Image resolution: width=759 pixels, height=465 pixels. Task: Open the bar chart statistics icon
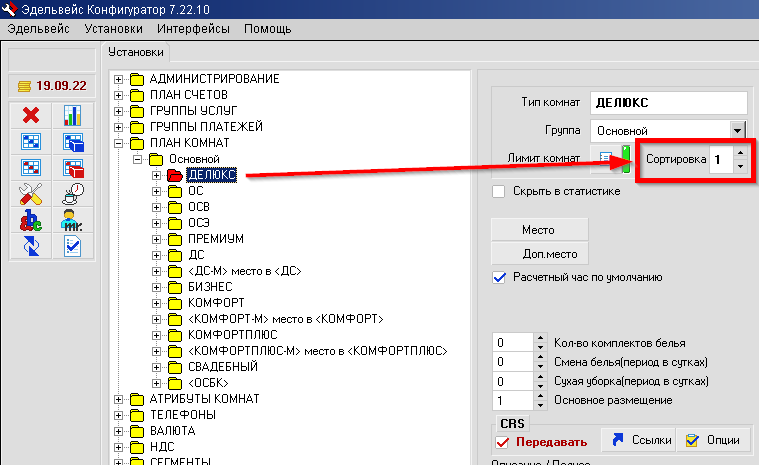pyautogui.click(x=73, y=116)
